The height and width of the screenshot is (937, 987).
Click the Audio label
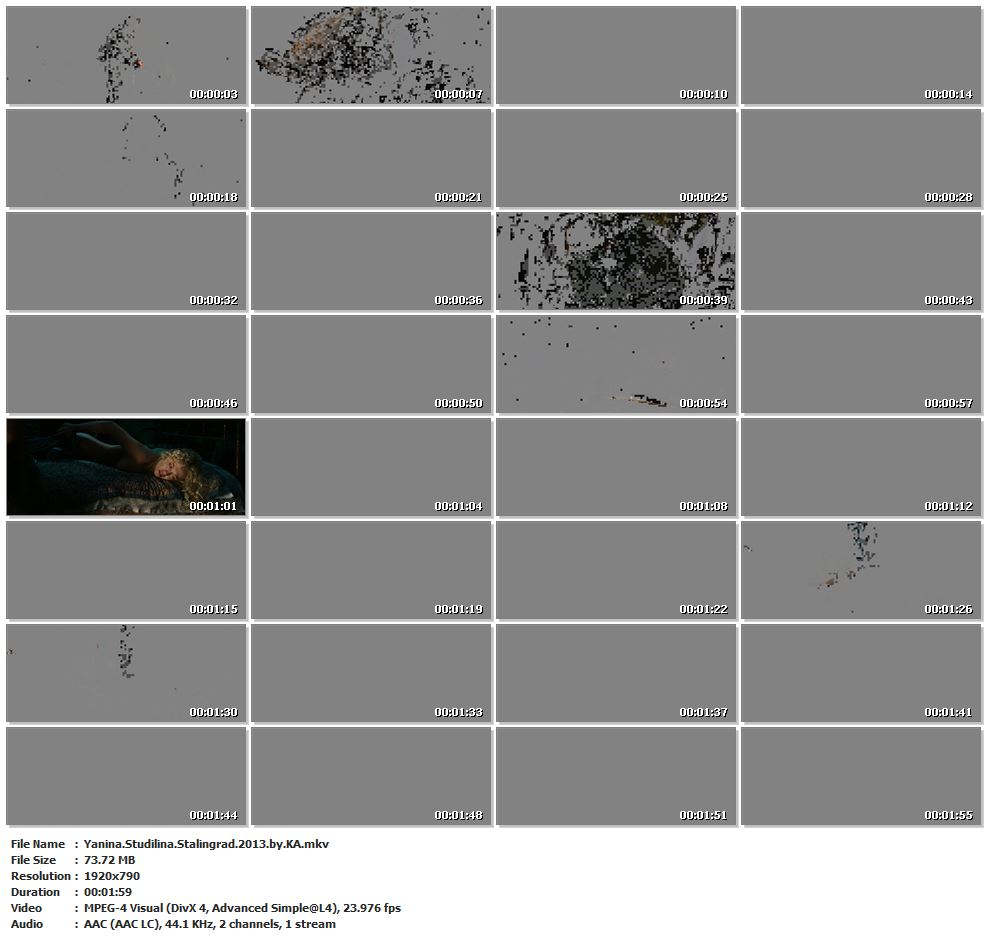click(x=27, y=924)
